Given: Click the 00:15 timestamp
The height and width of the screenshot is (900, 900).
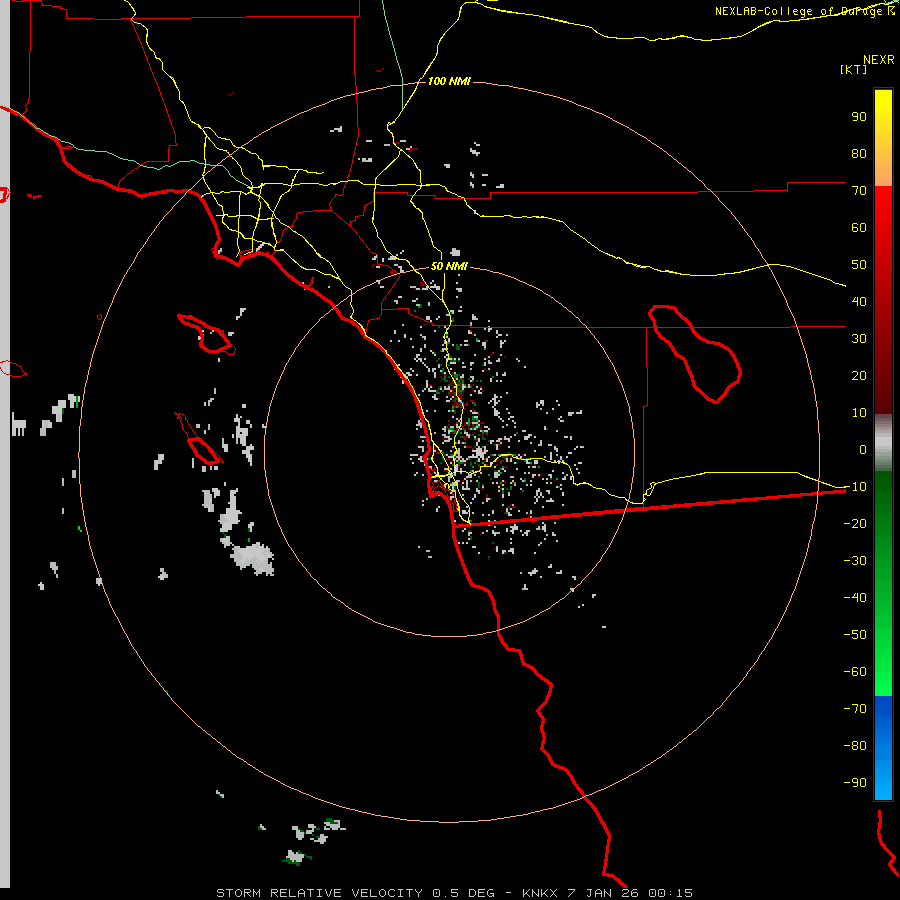Looking at the screenshot, I should tap(670, 893).
